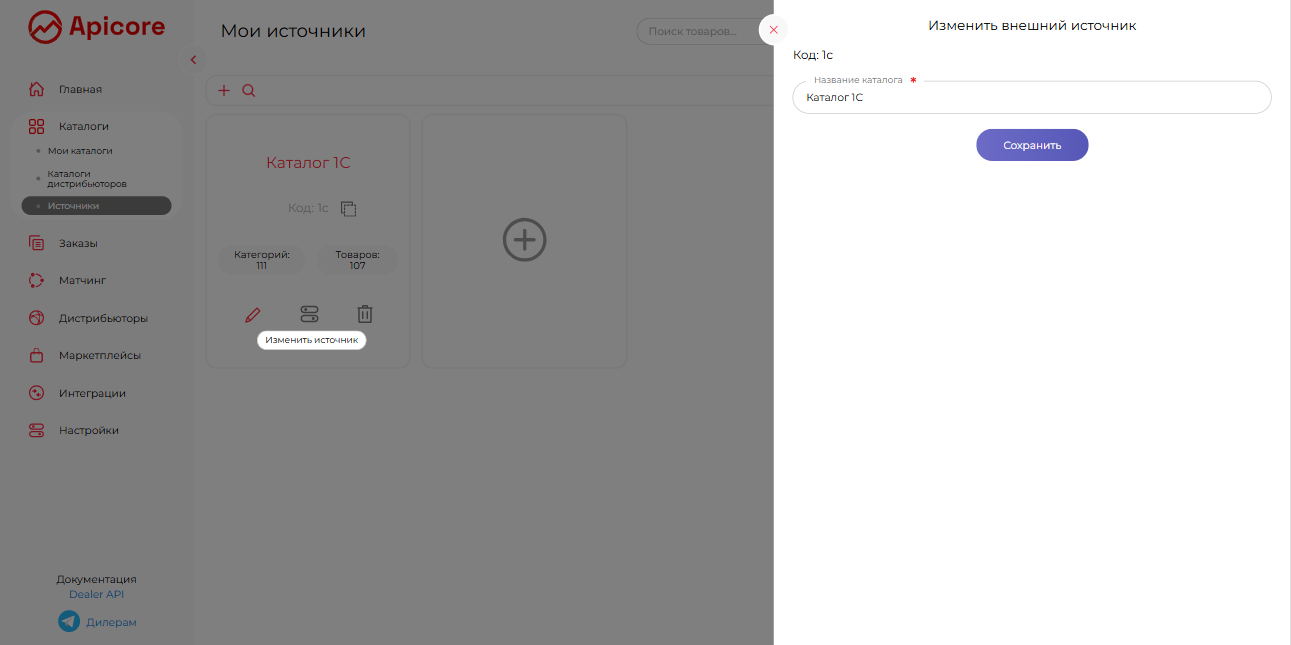Go to Заказы menu item
This screenshot has width=1291, height=645.
tap(78, 244)
